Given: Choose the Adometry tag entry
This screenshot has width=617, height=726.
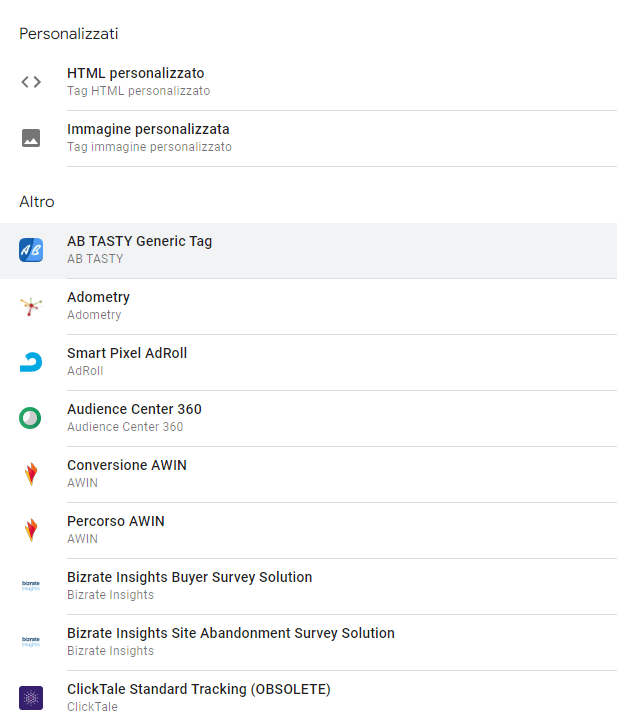Looking at the screenshot, I should coord(308,307).
